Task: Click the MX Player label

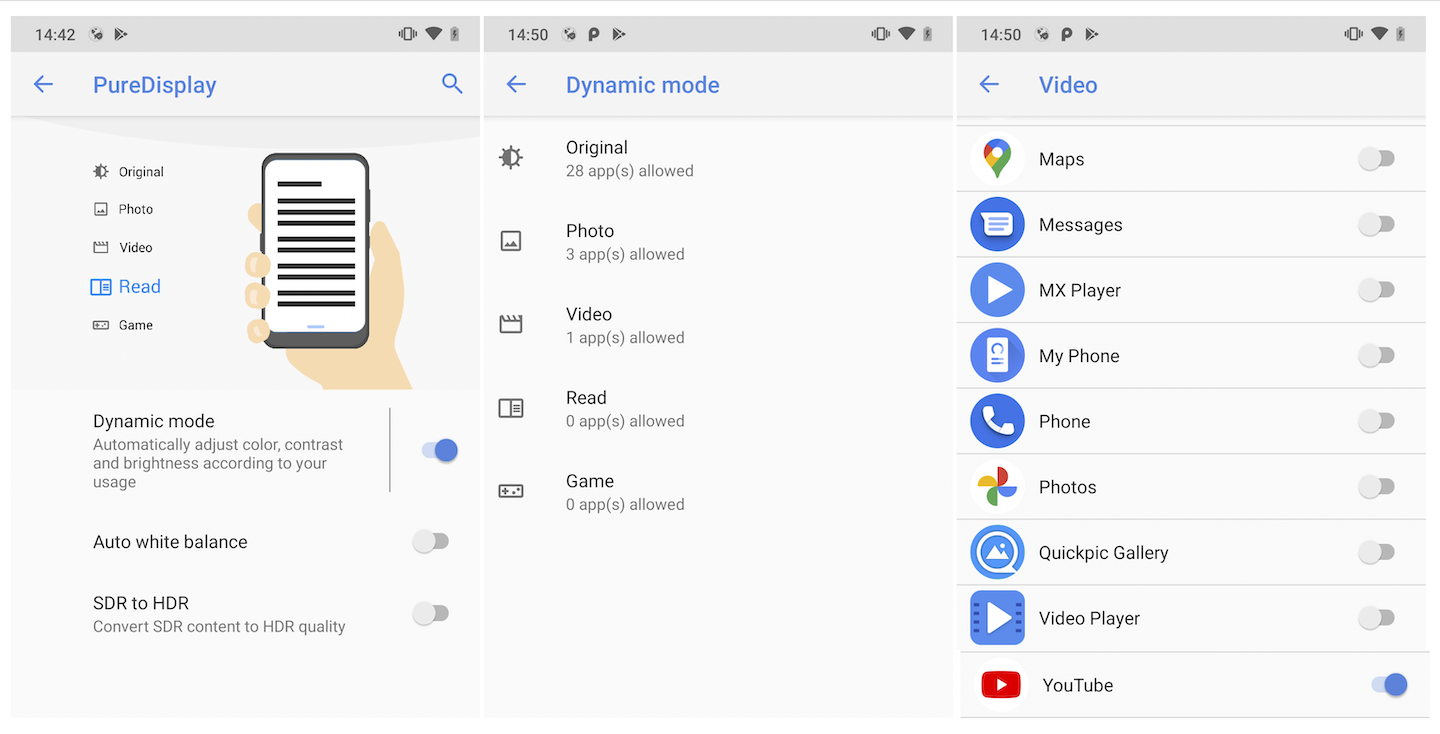Action: pyautogui.click(x=1080, y=291)
